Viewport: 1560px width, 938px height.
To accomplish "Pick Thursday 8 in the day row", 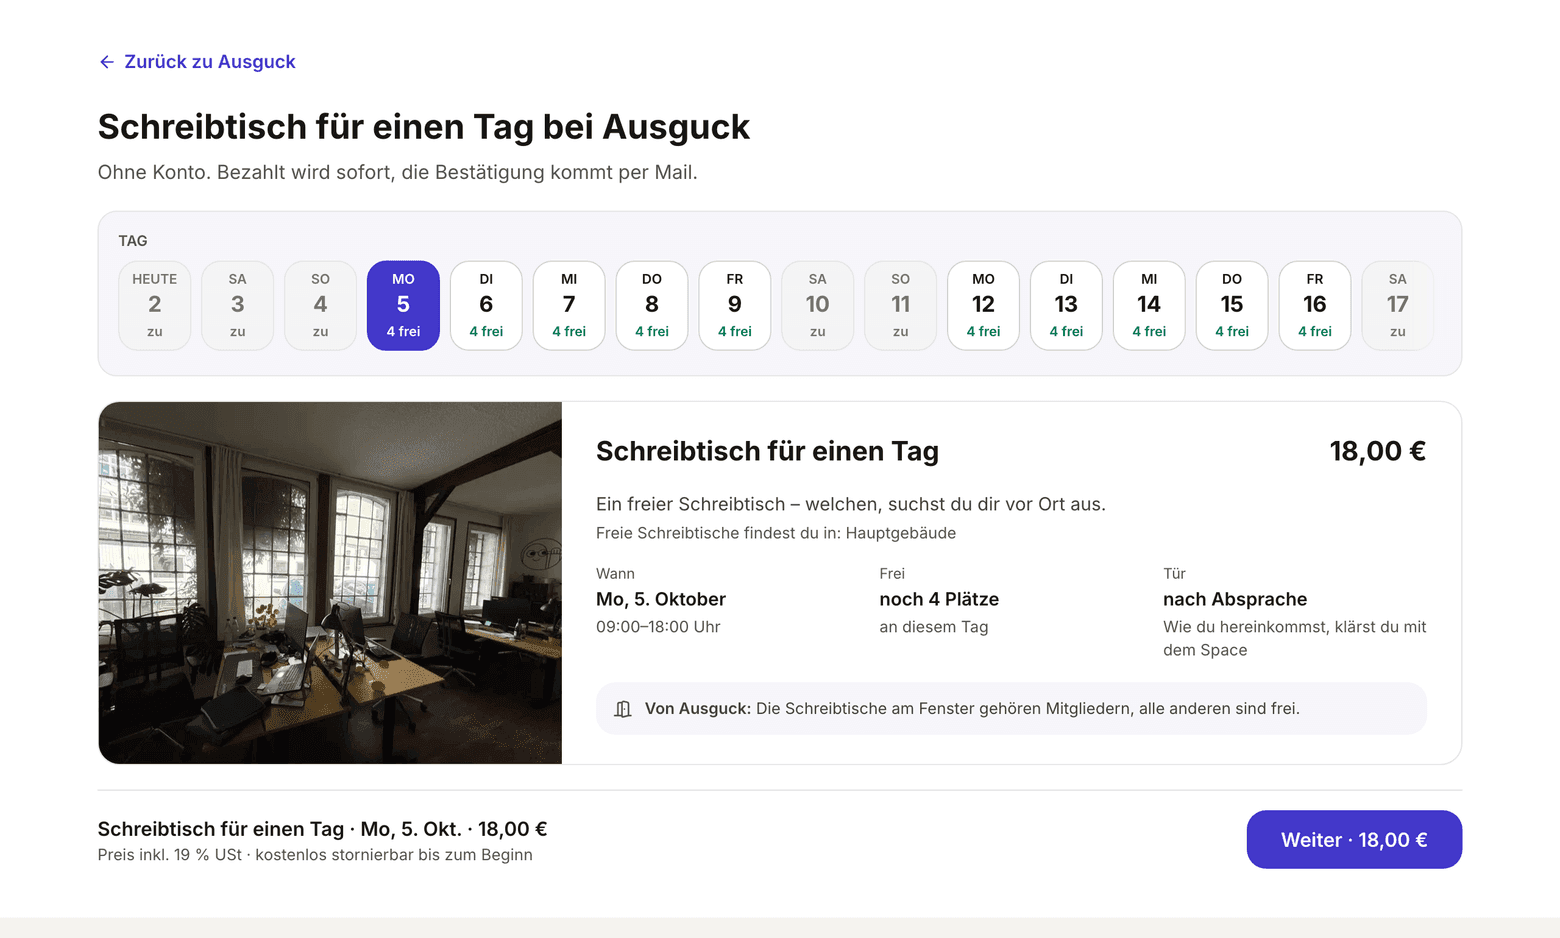I will [652, 306].
